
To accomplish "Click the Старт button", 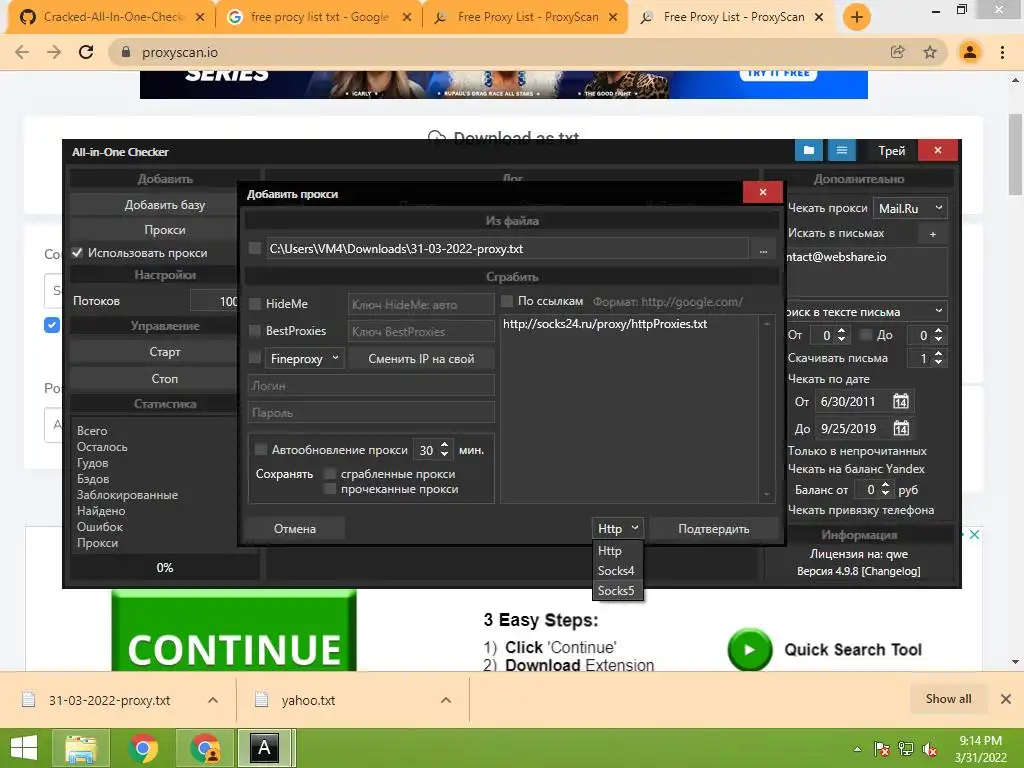I will click(x=165, y=351).
